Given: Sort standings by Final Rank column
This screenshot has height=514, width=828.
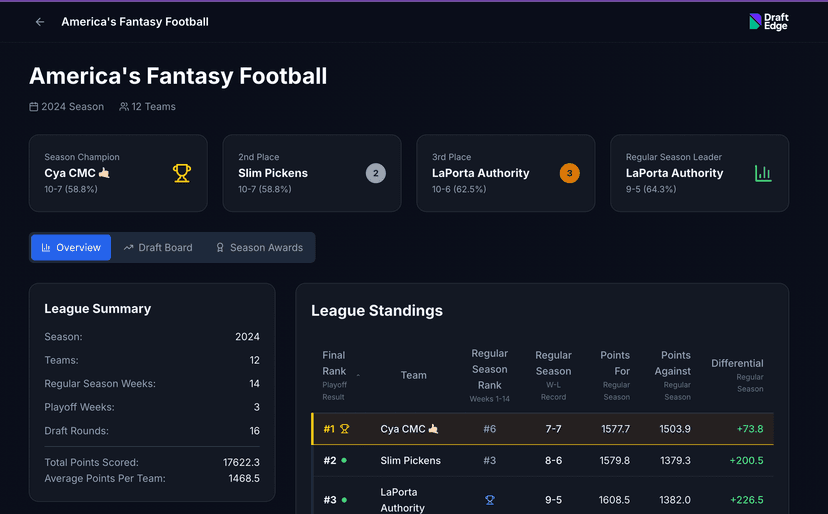Looking at the screenshot, I should 335,369.
